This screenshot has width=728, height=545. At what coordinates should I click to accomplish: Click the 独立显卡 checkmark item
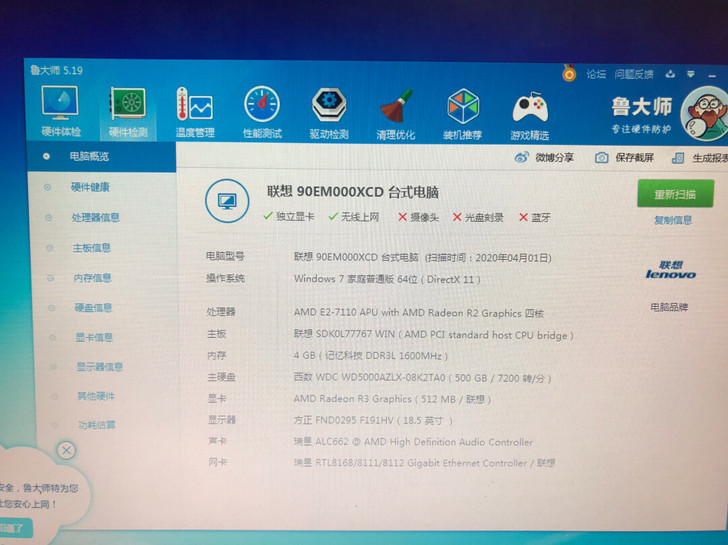[288, 217]
